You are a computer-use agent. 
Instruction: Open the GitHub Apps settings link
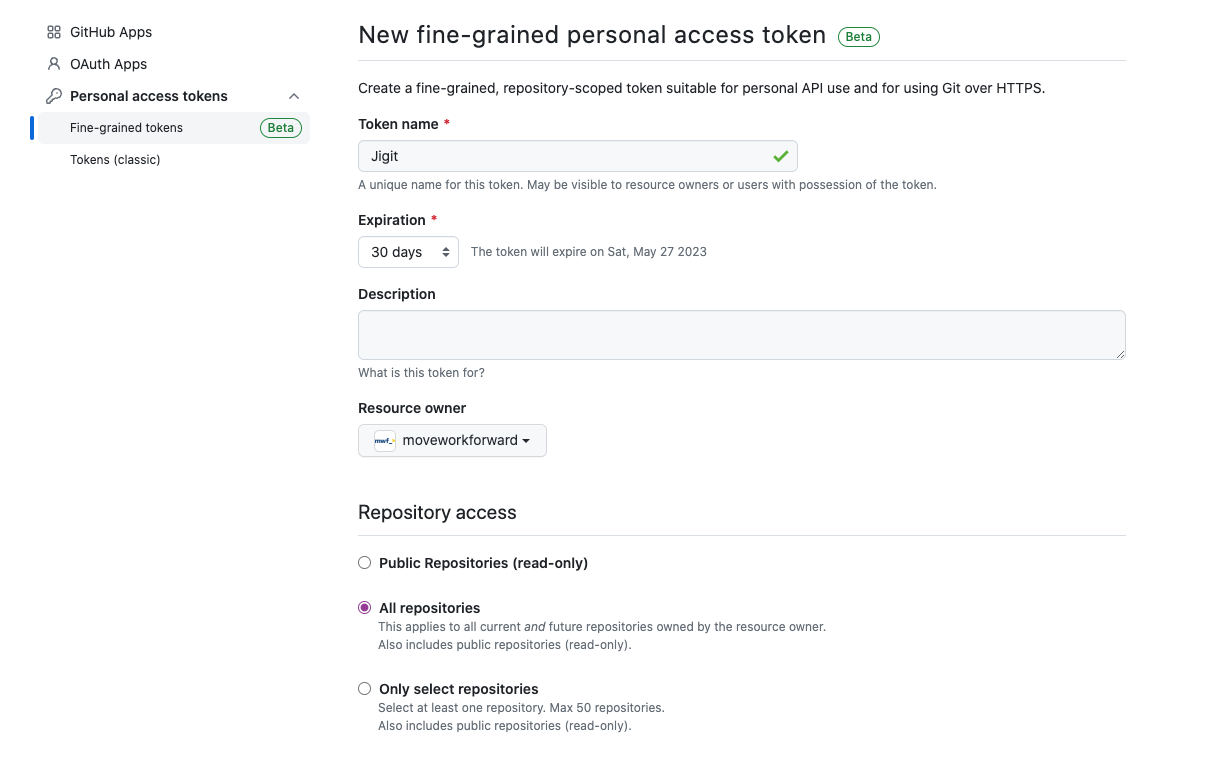[111, 32]
